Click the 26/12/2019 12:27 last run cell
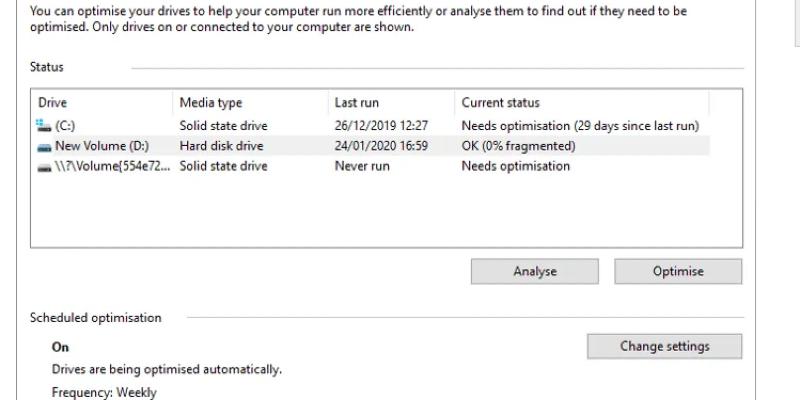The height and width of the screenshot is (400, 800). (381, 126)
